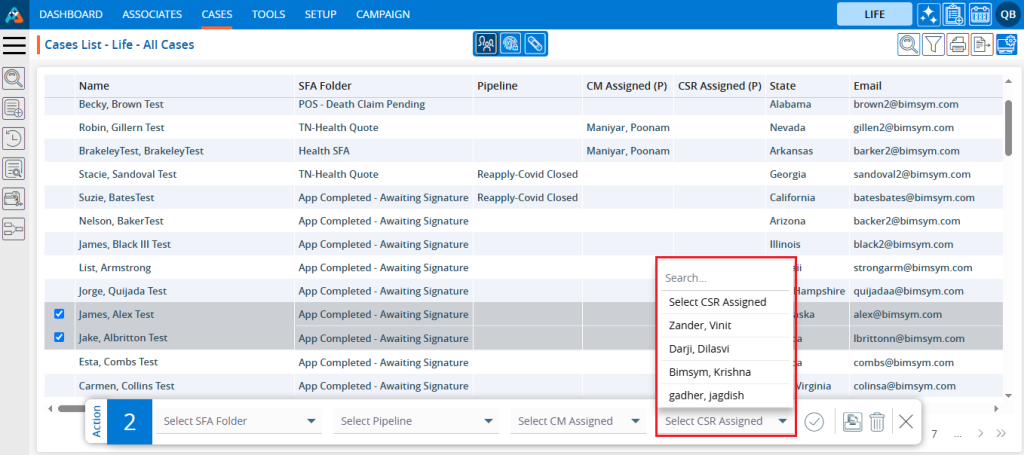Image resolution: width=1024 pixels, height=455 pixels.
Task: Click the print icon in toolbar
Action: [x=957, y=44]
